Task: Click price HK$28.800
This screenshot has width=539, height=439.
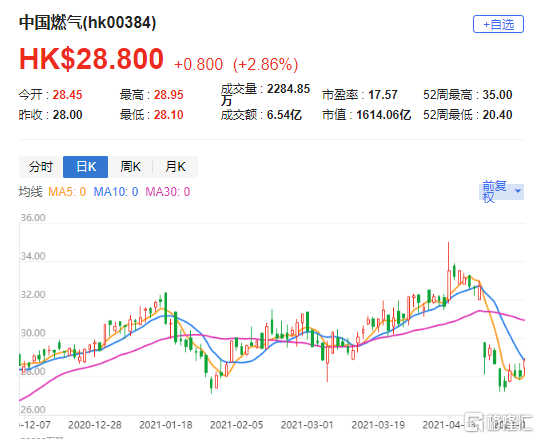Action: point(91,59)
